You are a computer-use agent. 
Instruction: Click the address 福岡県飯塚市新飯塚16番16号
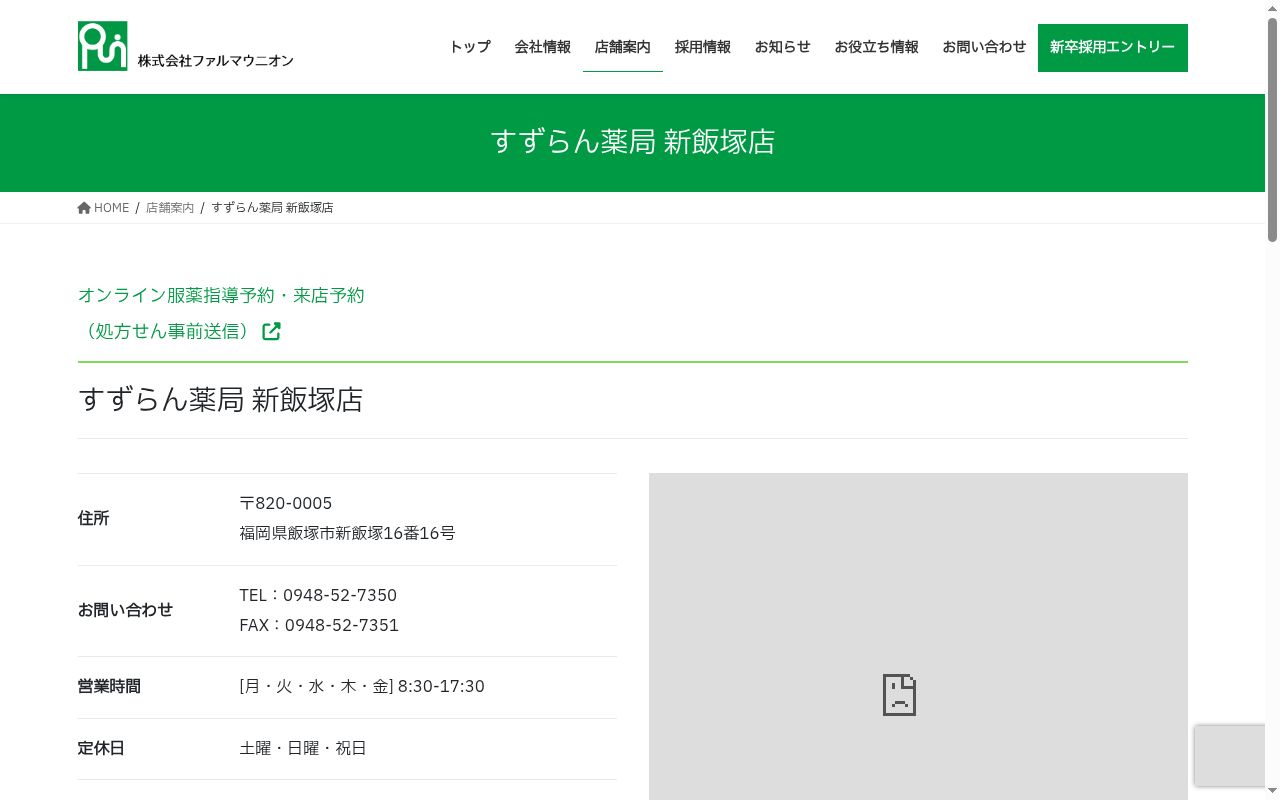coord(348,533)
